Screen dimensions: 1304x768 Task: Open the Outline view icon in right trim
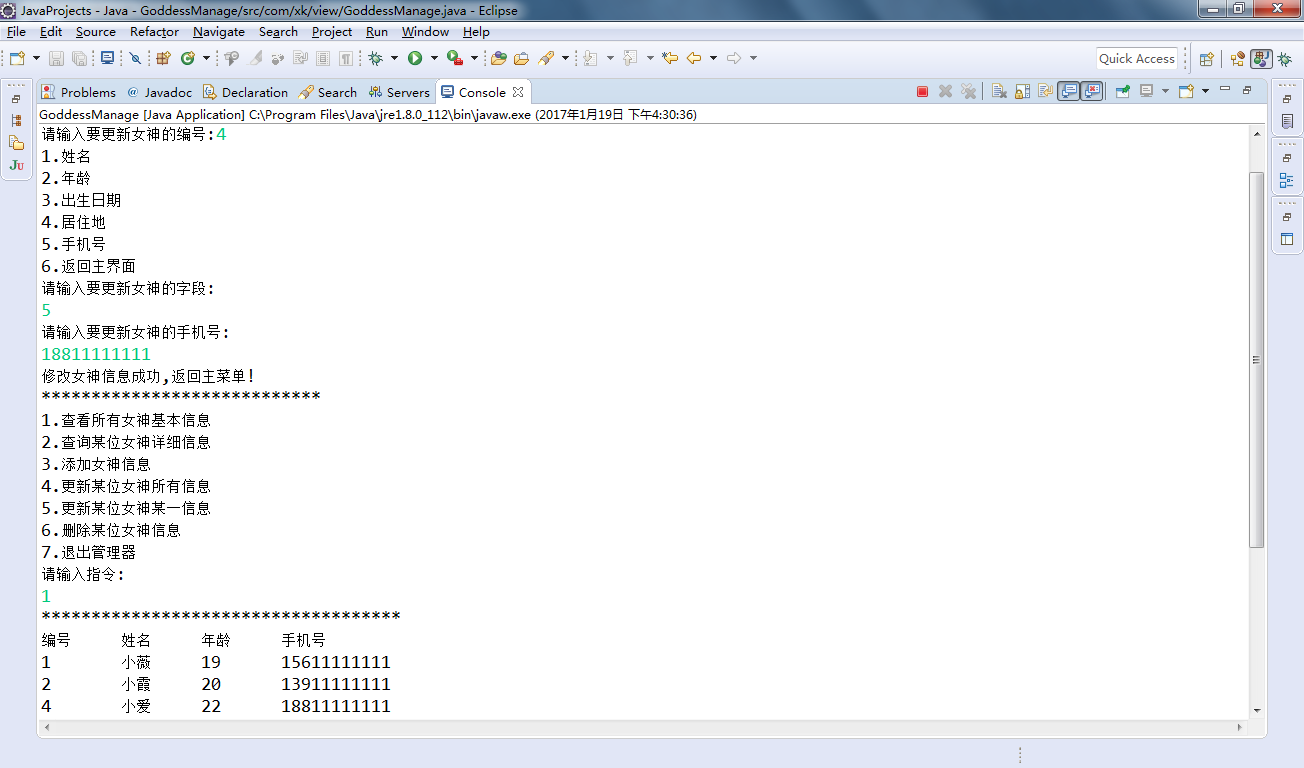[1287, 181]
